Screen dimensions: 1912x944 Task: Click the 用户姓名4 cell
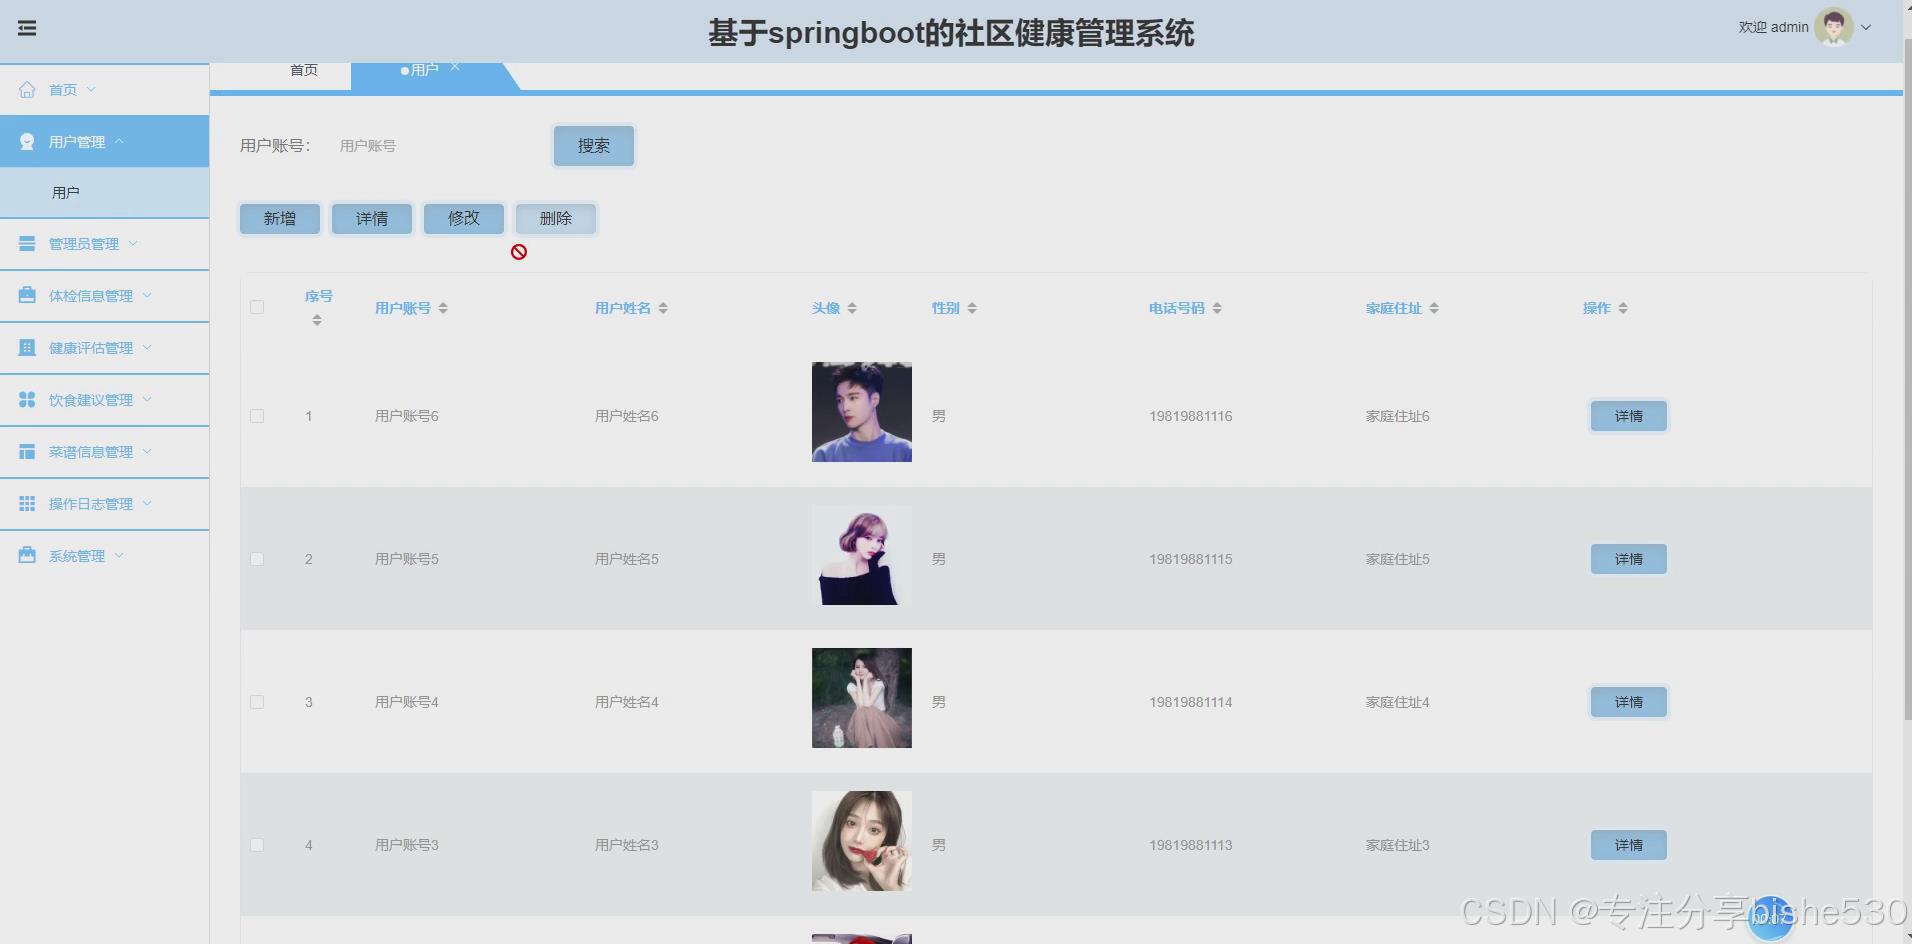[627, 702]
